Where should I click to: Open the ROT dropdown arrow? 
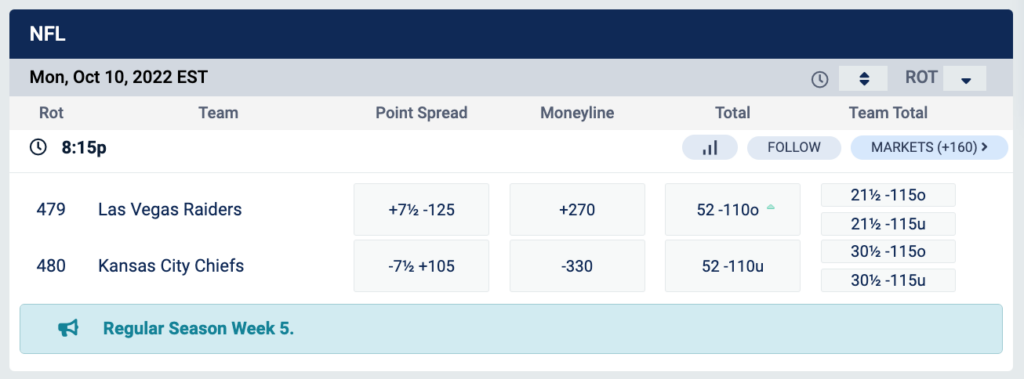click(965, 78)
